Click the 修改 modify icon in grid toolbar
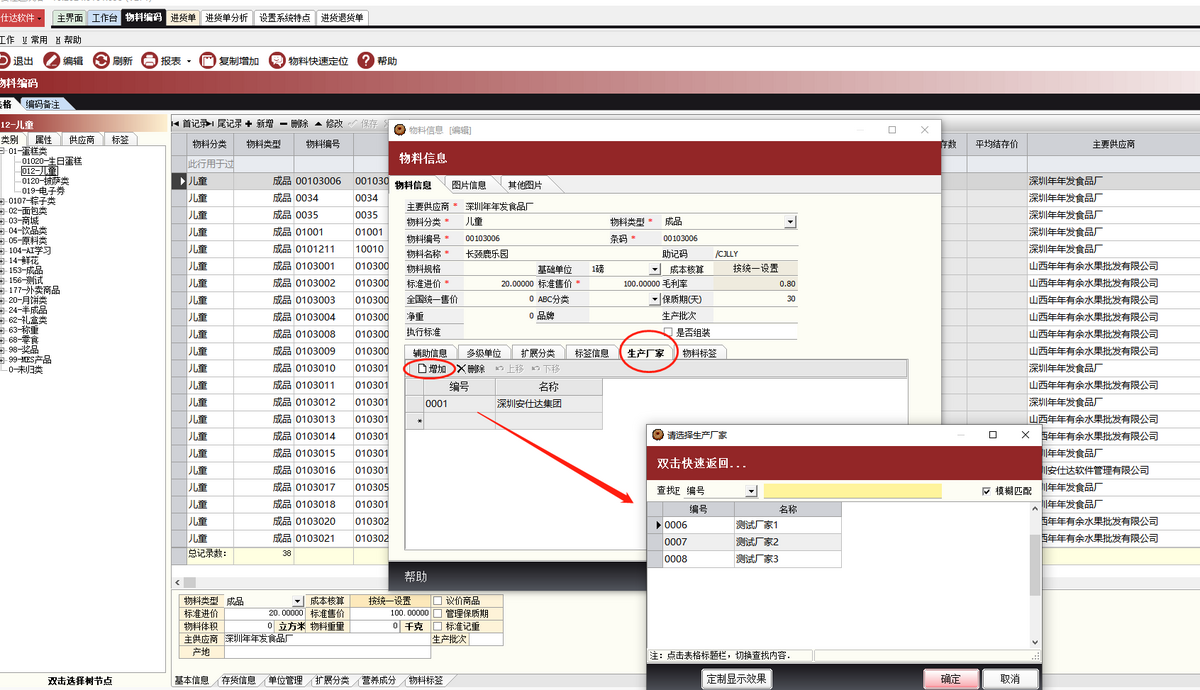The image size is (1200, 690). pyautogui.click(x=319, y=124)
